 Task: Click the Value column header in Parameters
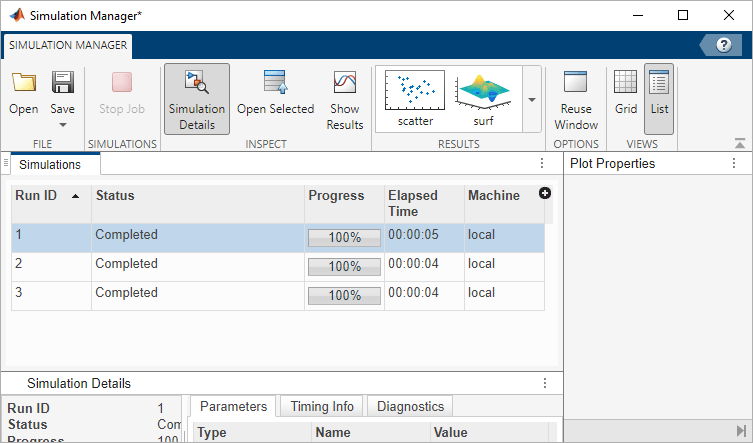pyautogui.click(x=489, y=432)
